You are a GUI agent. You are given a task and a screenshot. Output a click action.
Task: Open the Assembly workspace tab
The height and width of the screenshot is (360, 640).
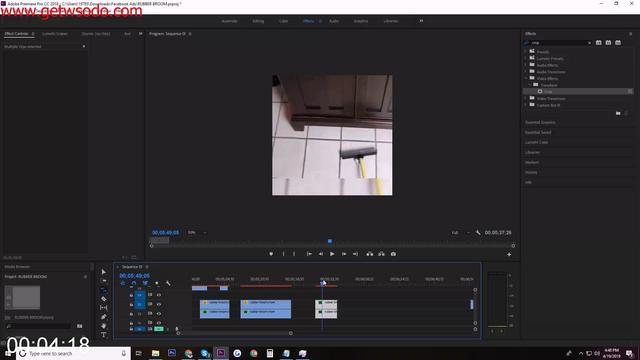pyautogui.click(x=229, y=21)
